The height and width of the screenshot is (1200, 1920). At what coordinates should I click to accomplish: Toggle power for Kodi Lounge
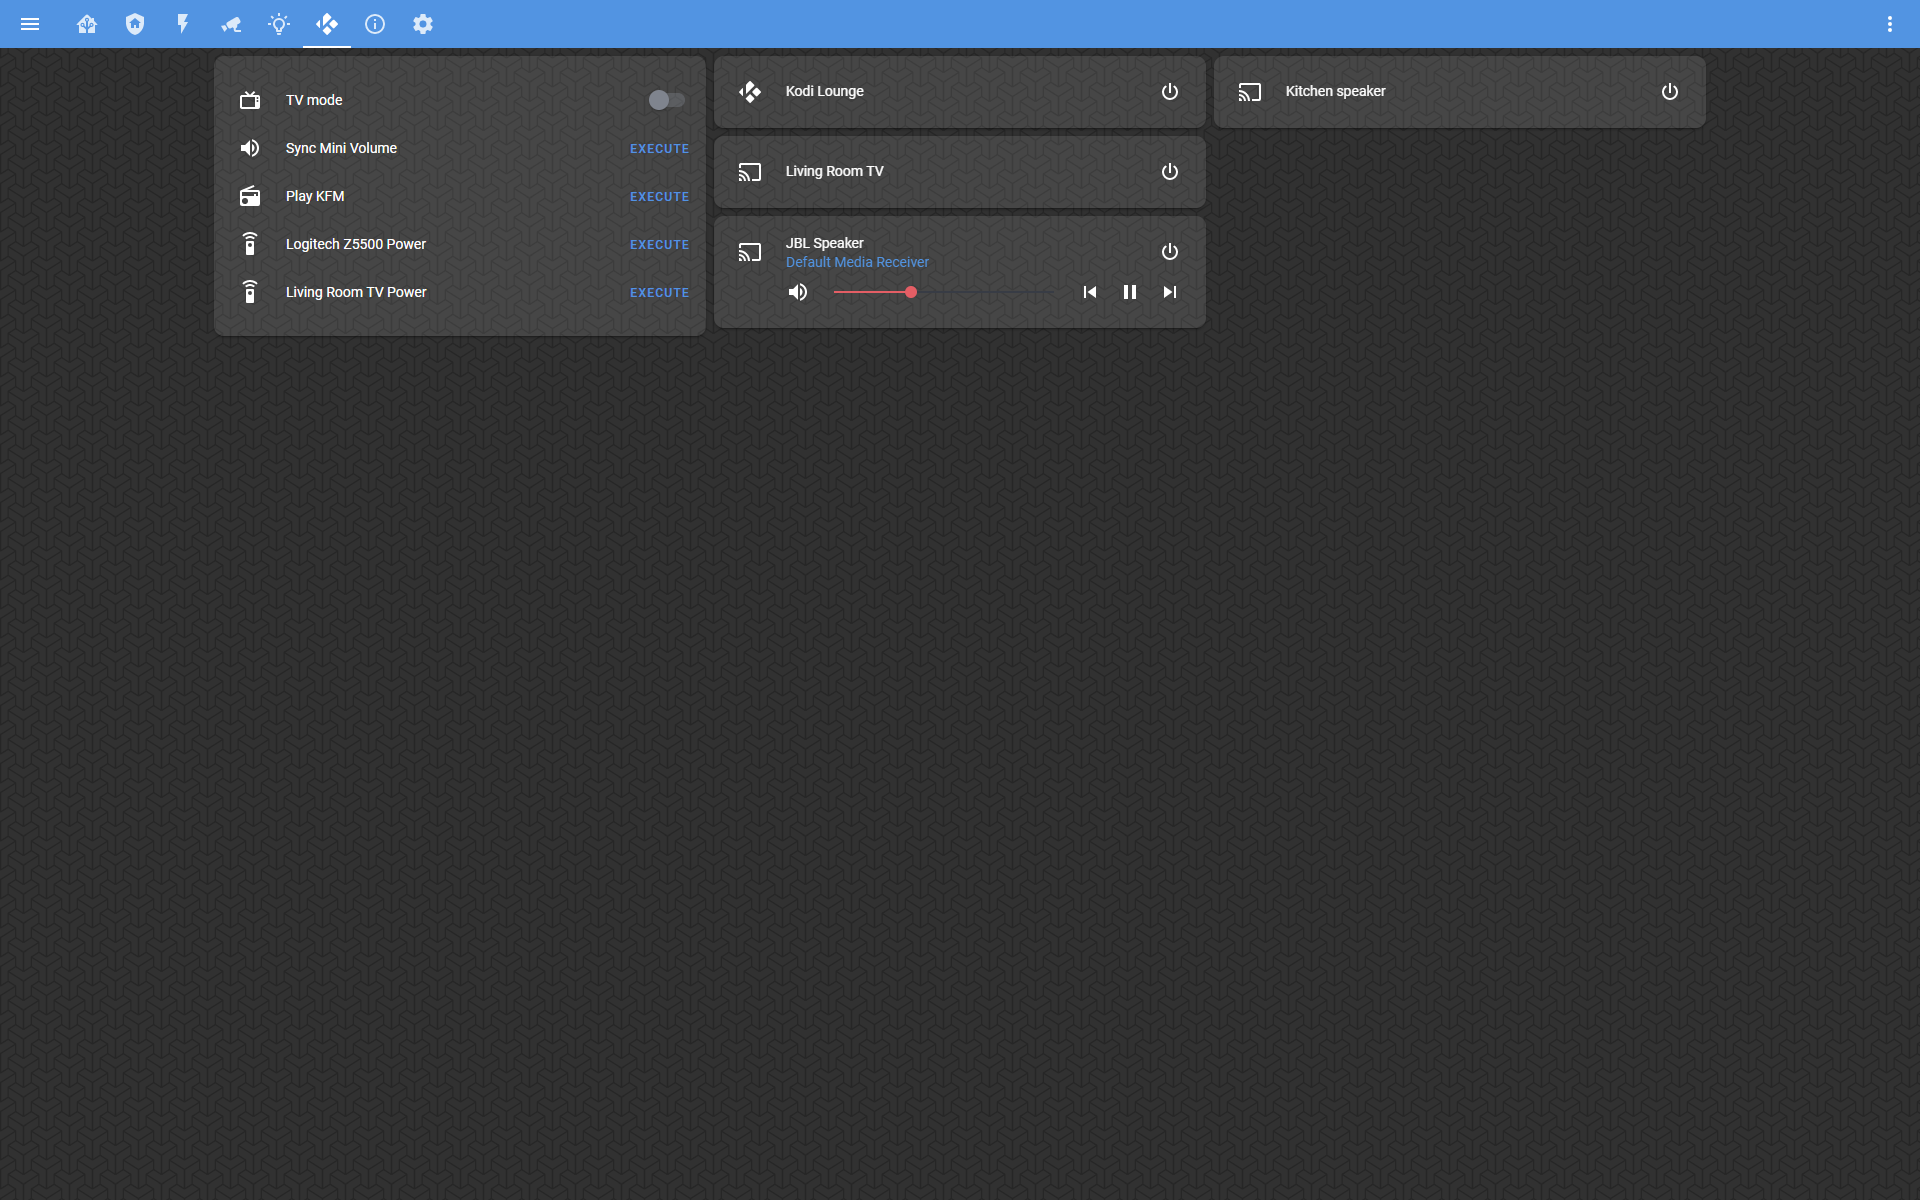pos(1169,92)
